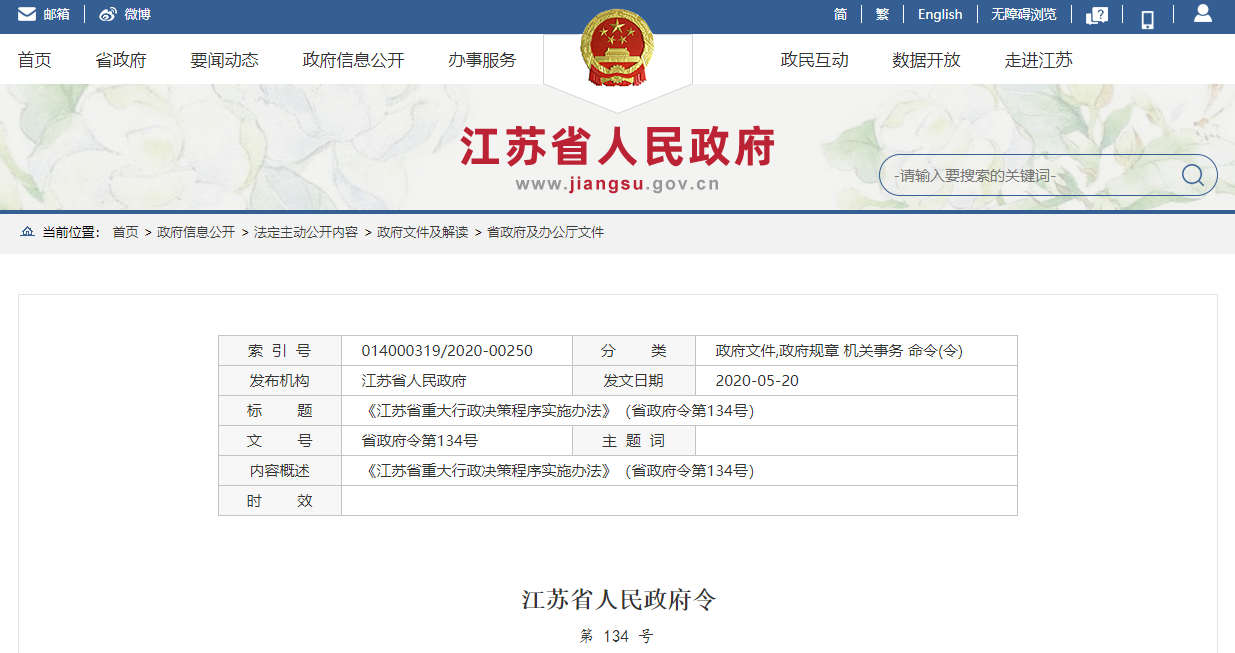Click the heading 江苏省人民政府令

(618, 600)
